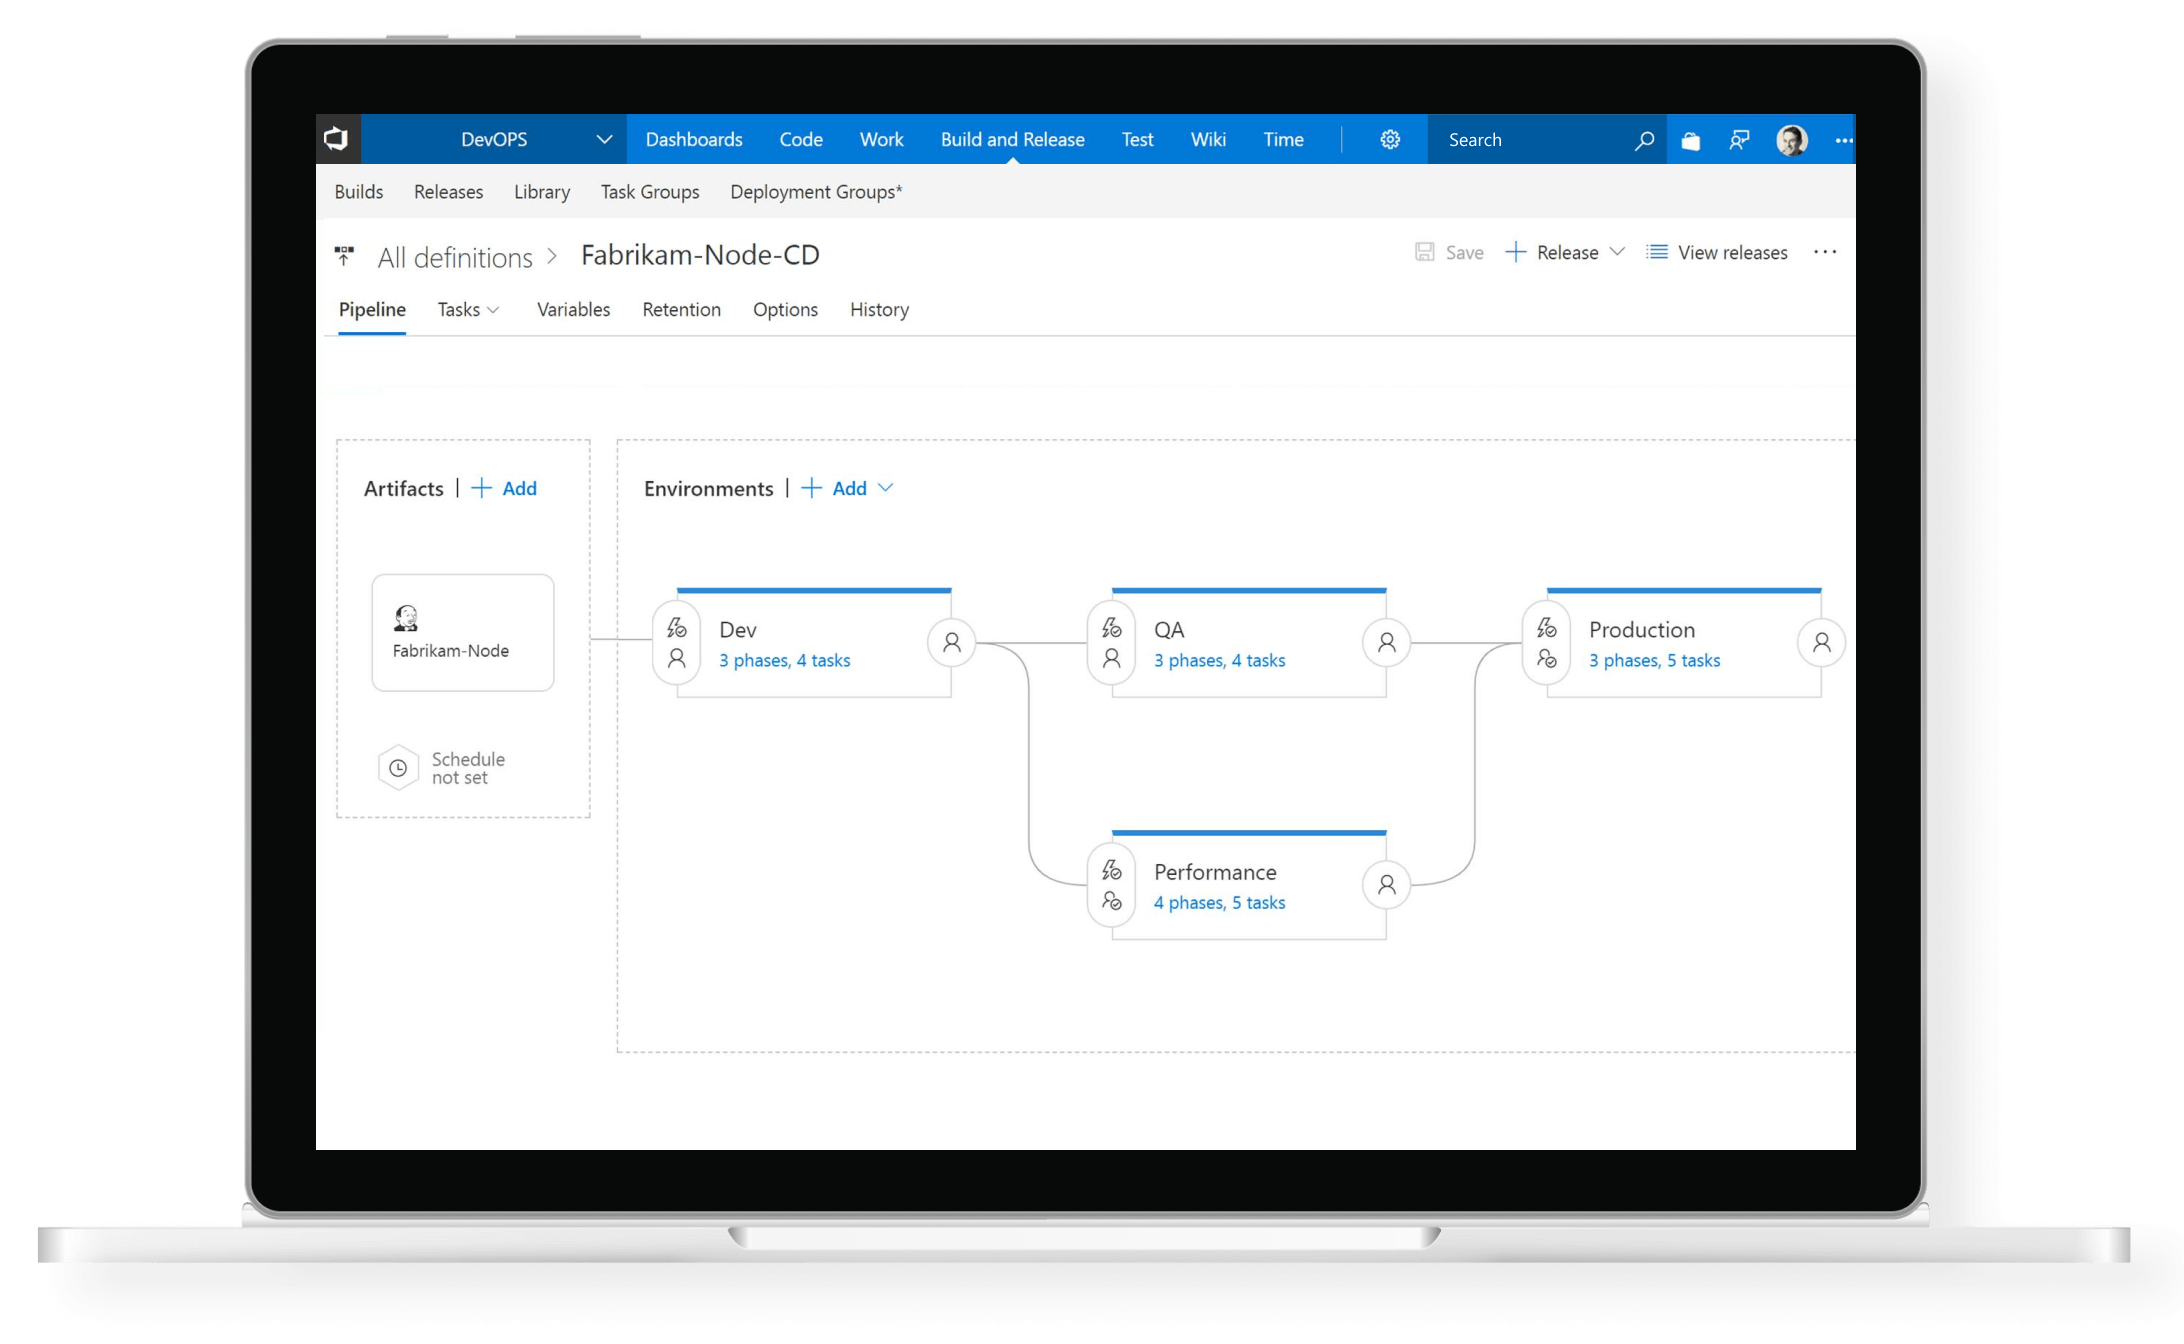Open Dev 3 phases, 4 tasks link

coord(784,661)
